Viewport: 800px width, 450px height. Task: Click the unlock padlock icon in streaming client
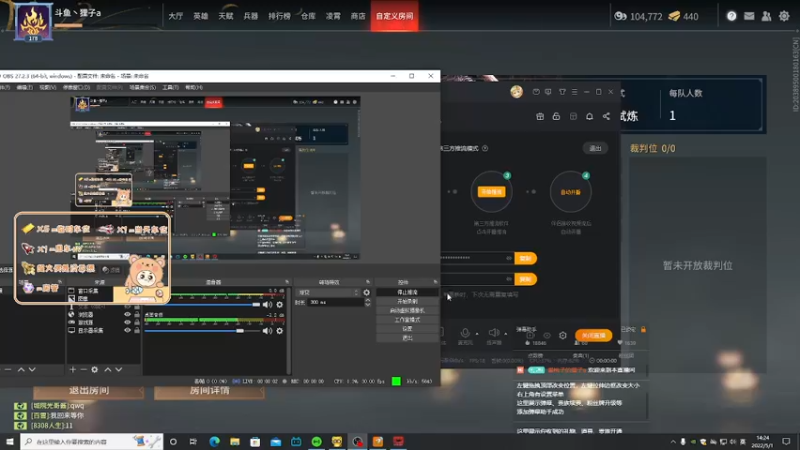tap(556, 116)
